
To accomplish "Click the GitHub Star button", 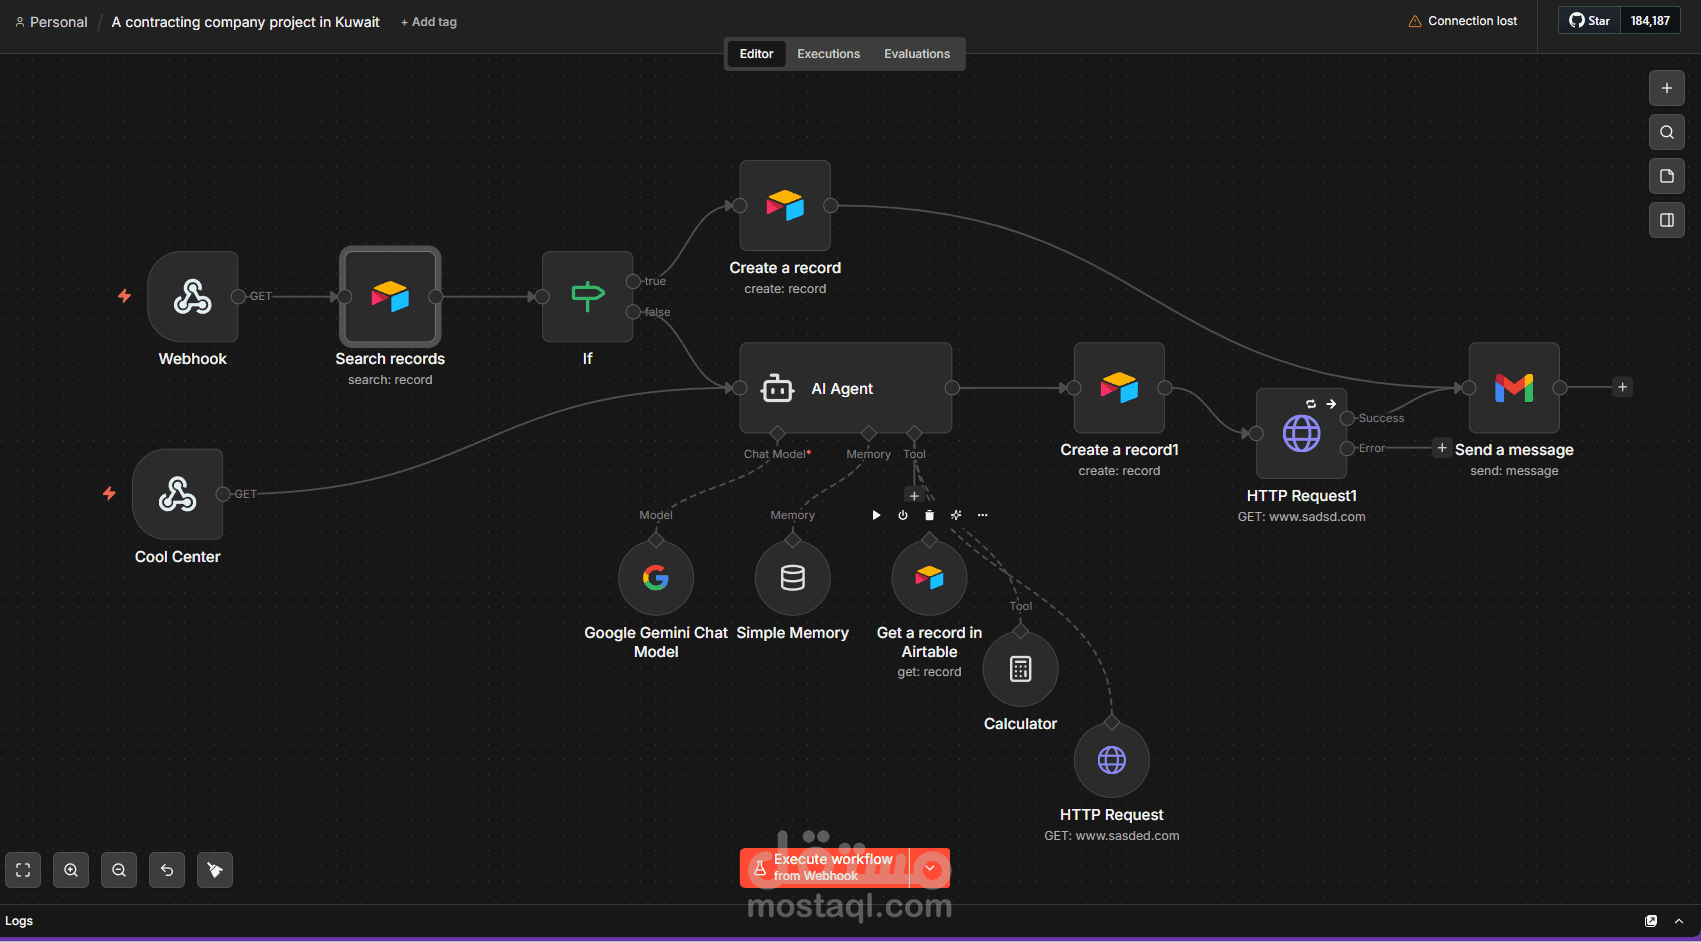I will (1589, 21).
